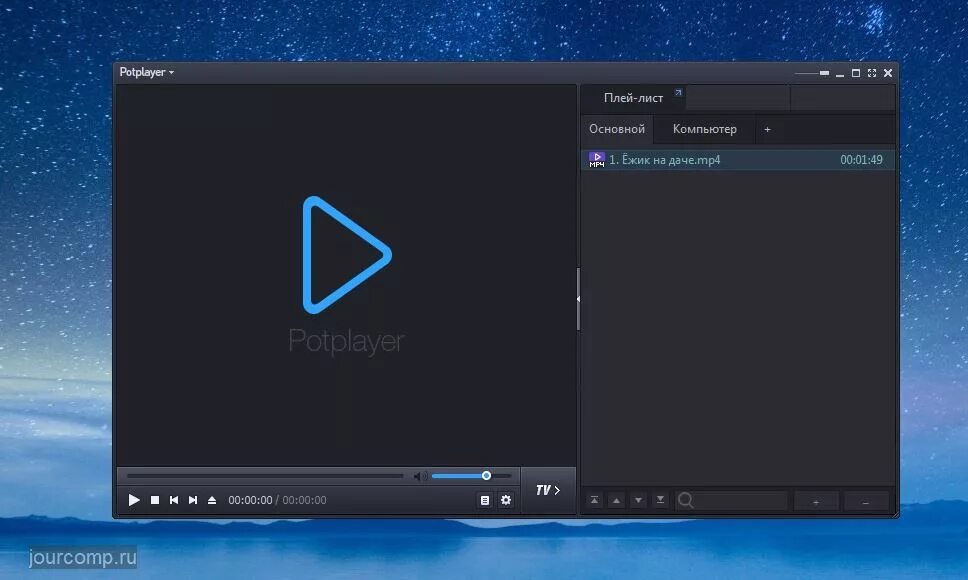
Task: Click the playlist search magnifier icon
Action: click(x=685, y=500)
